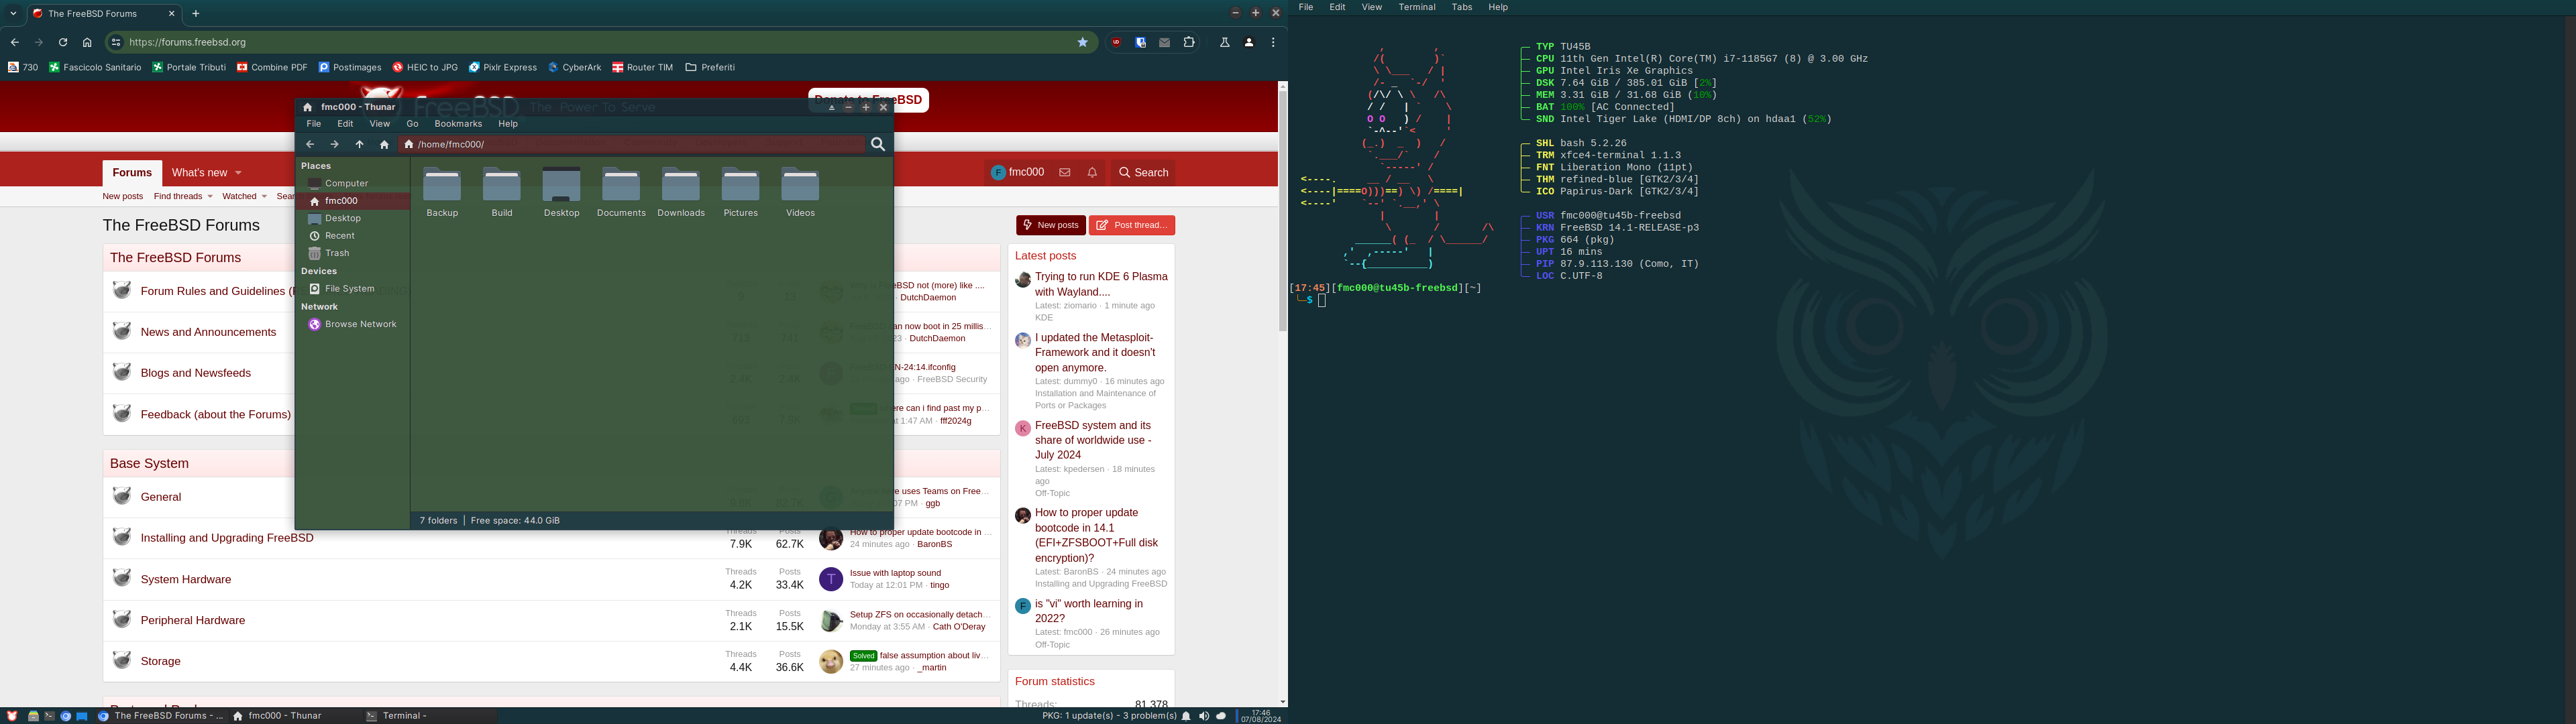This screenshot has width=2576, height=724.
Task: Open the terminal's Terminal menu
Action: 1417,7
